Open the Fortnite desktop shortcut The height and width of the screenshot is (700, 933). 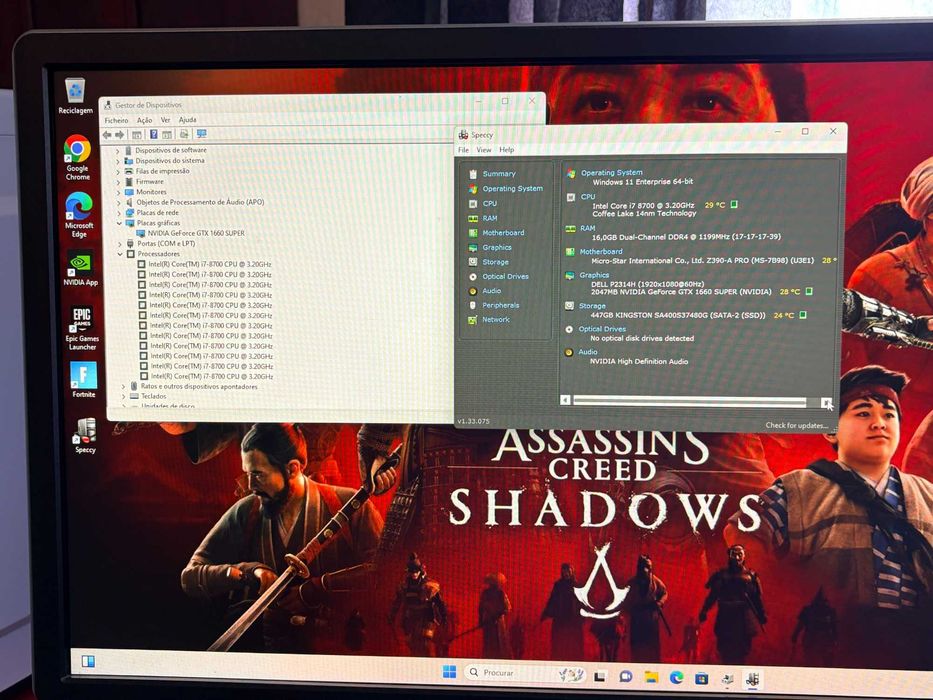(84, 379)
